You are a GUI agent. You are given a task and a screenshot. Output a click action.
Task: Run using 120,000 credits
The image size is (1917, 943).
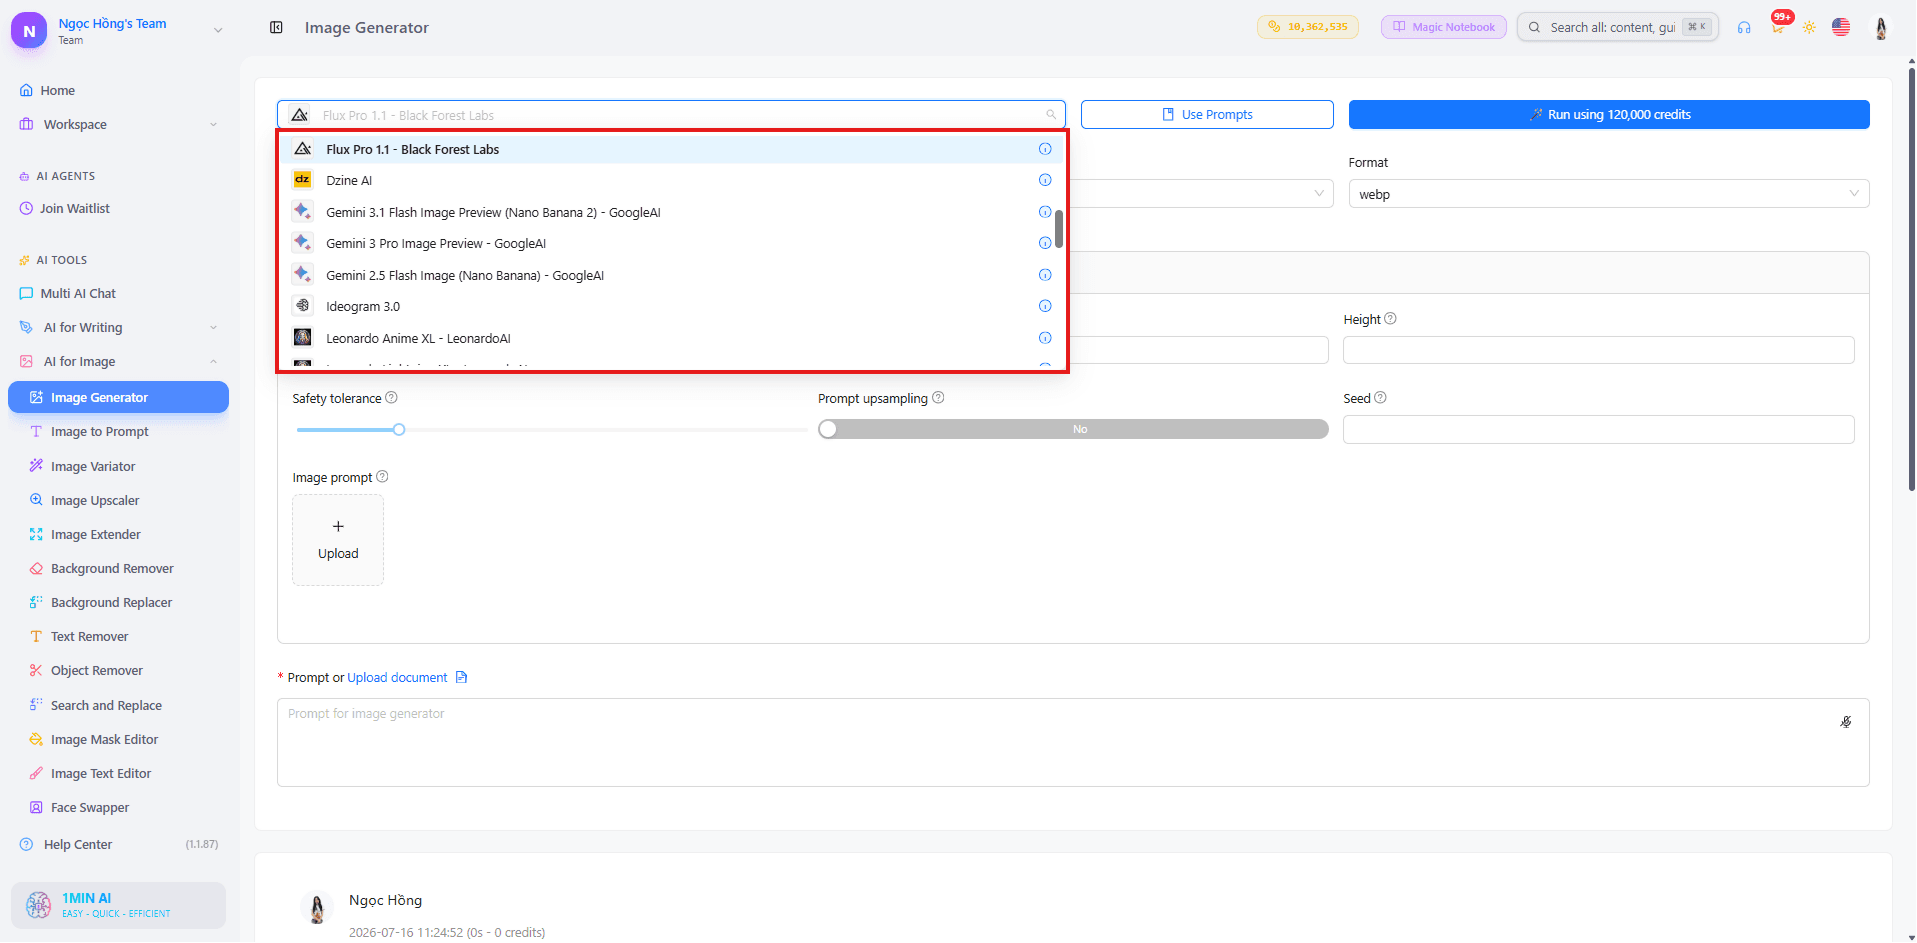[1609, 114]
